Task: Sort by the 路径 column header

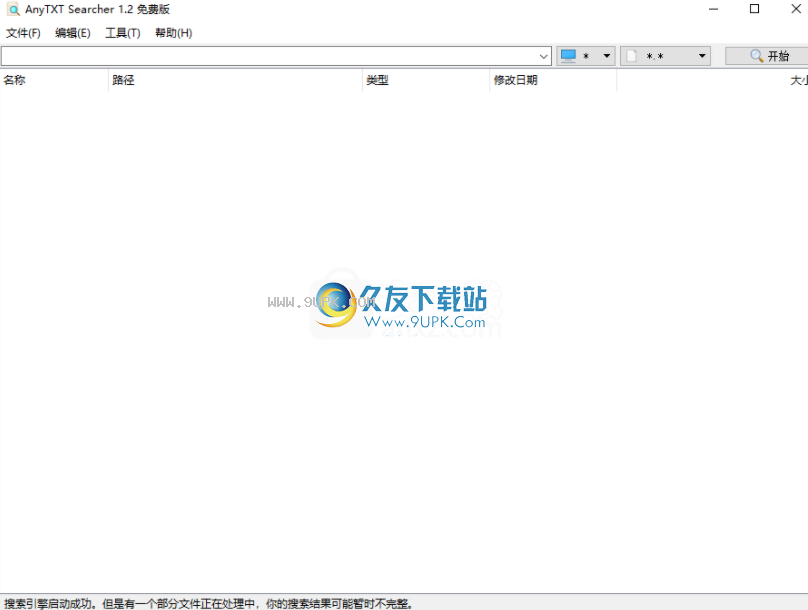Action: 235,80
